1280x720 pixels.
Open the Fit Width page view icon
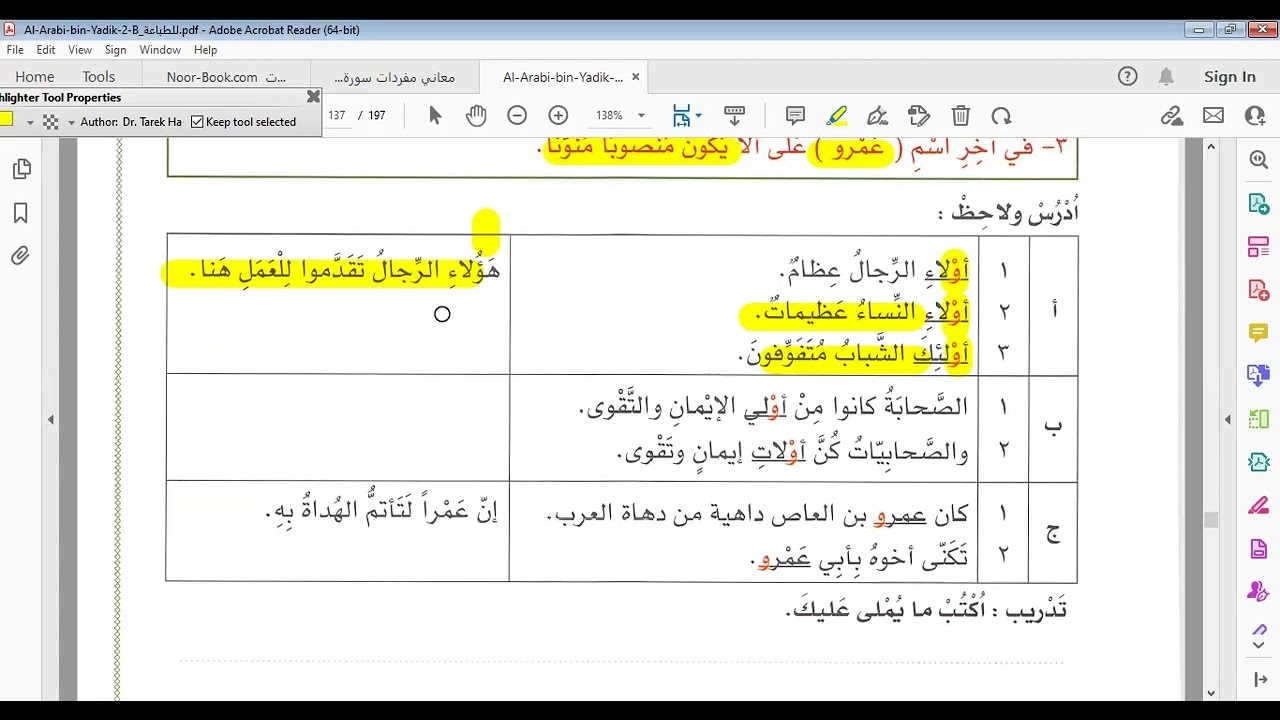tap(682, 115)
